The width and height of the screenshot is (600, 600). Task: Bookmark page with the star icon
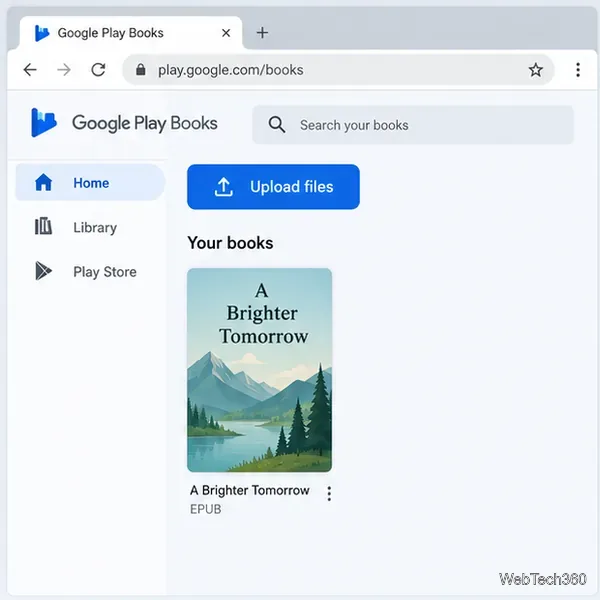[535, 70]
